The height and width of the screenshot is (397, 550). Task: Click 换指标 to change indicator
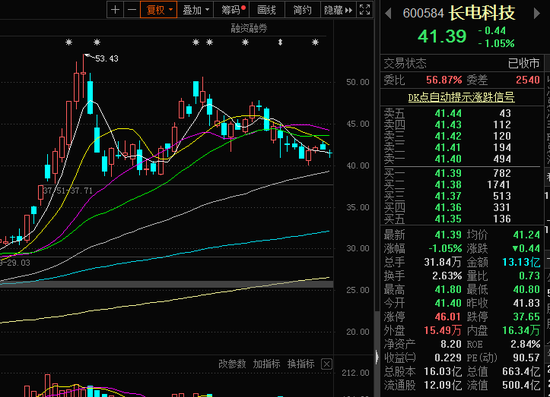coord(301,364)
